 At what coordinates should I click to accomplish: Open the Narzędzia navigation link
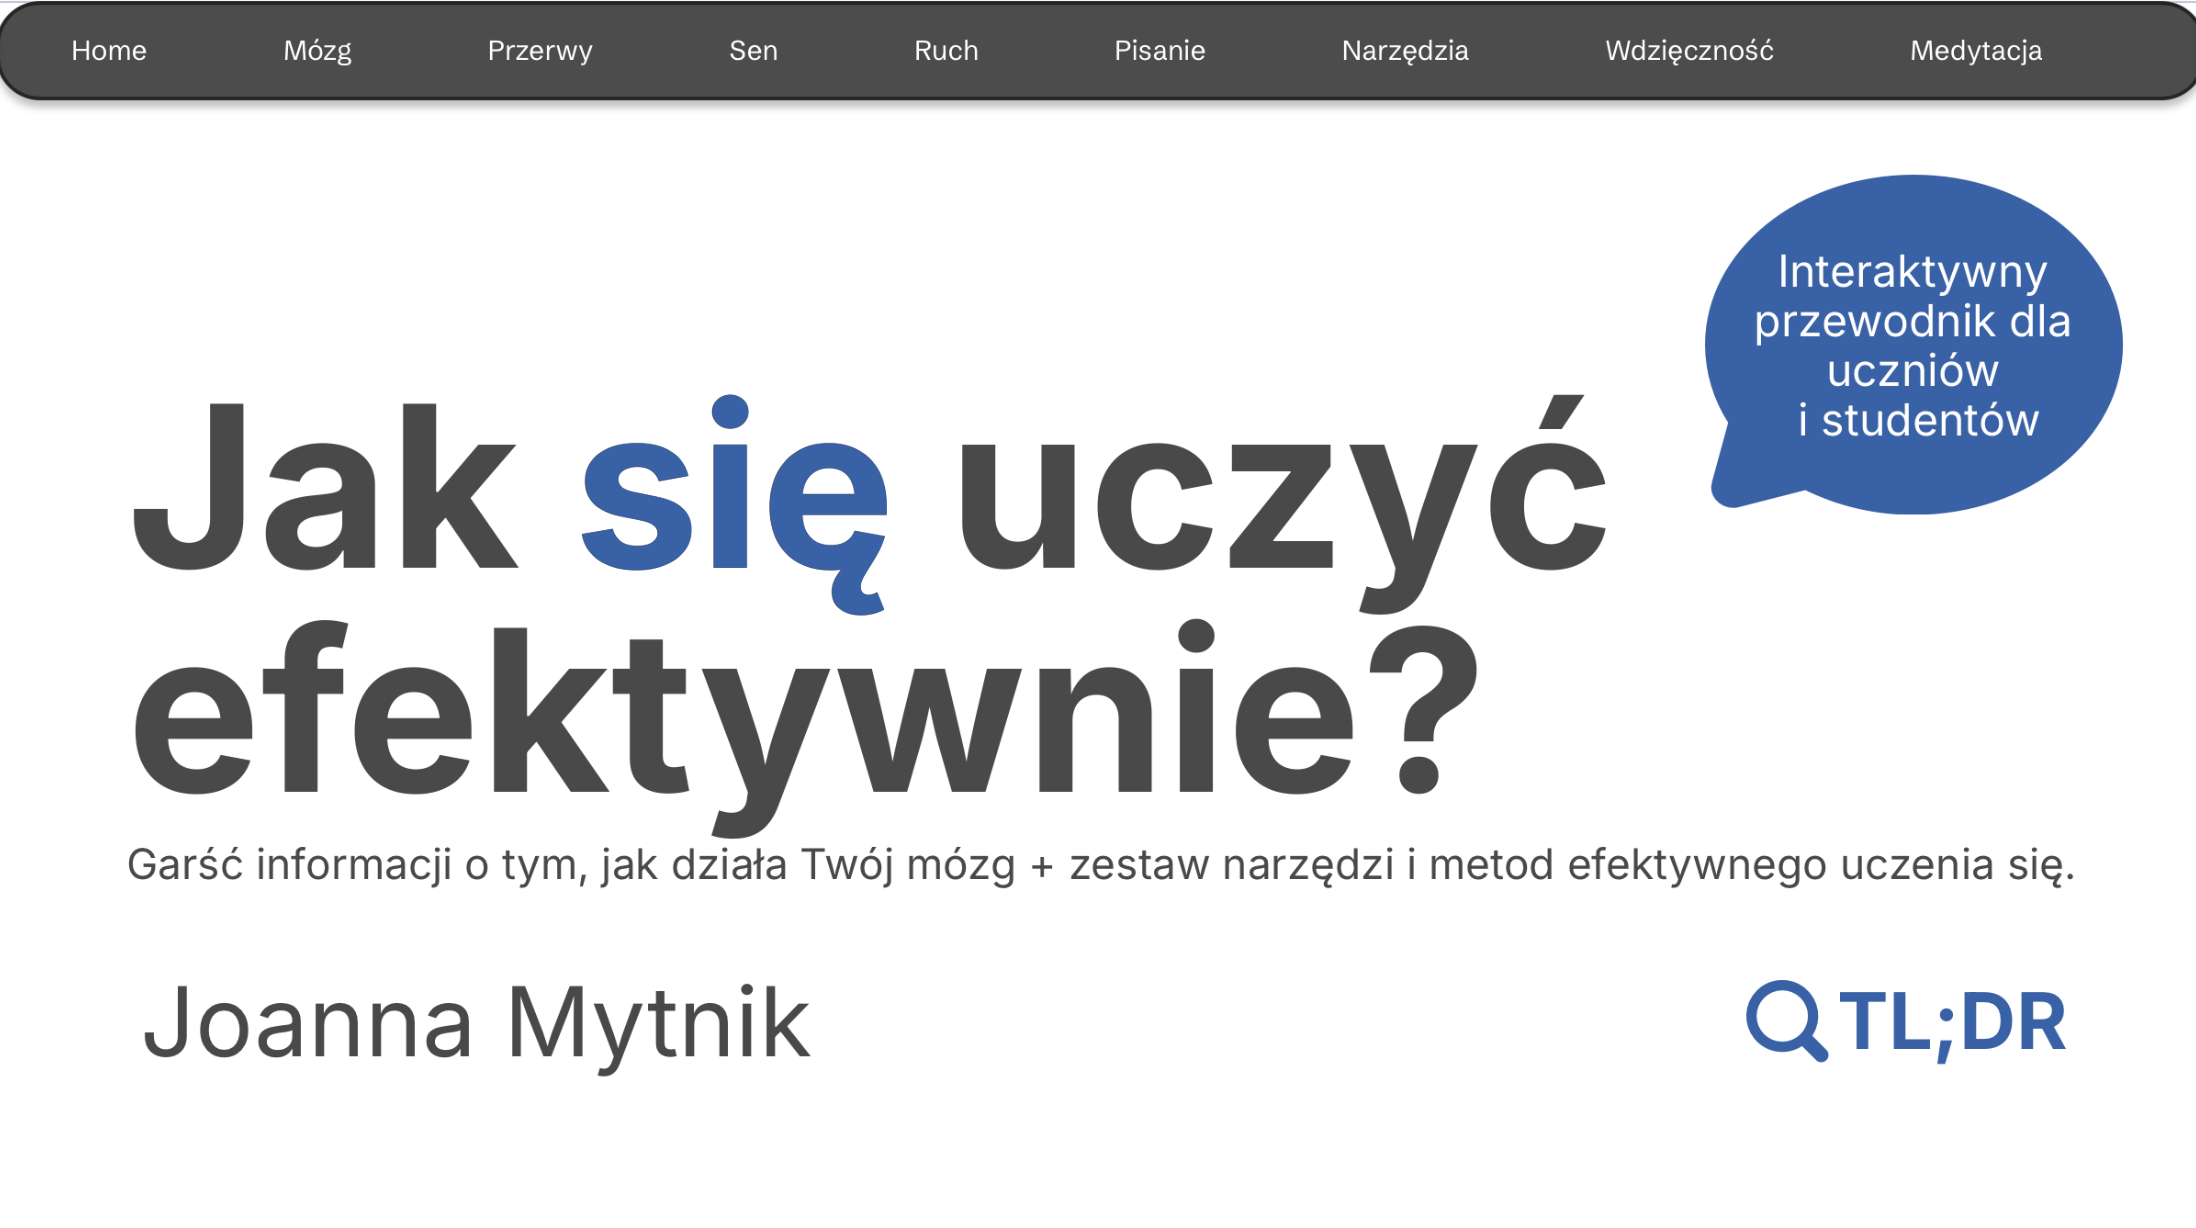tap(1404, 51)
